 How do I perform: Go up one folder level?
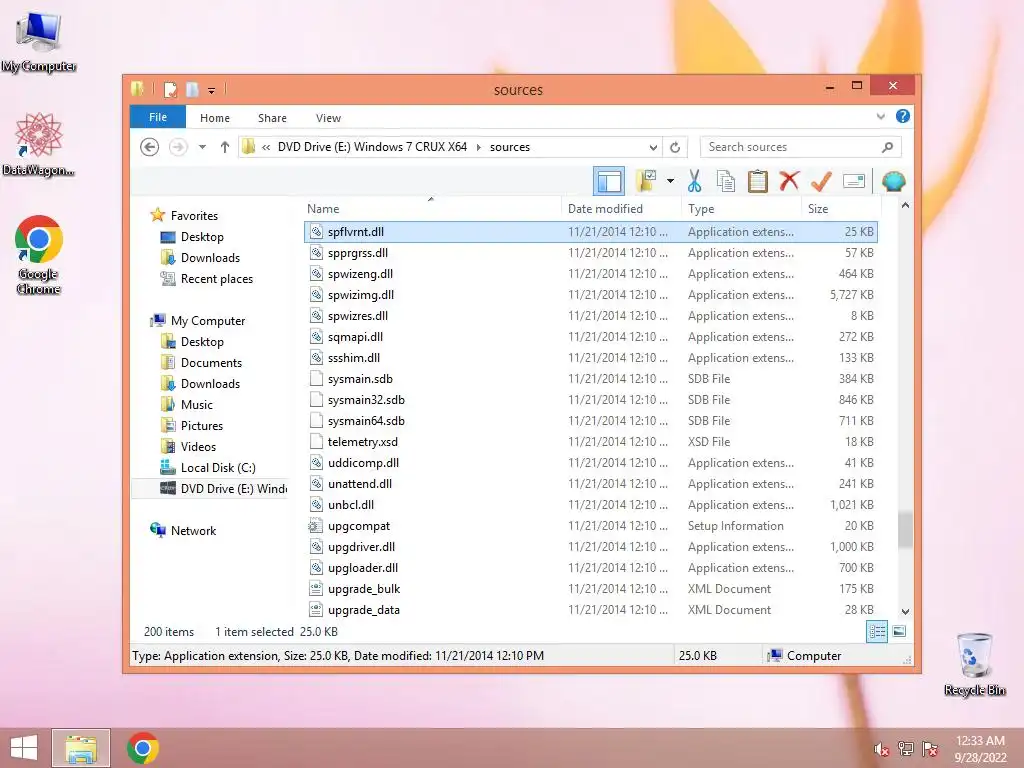225,147
